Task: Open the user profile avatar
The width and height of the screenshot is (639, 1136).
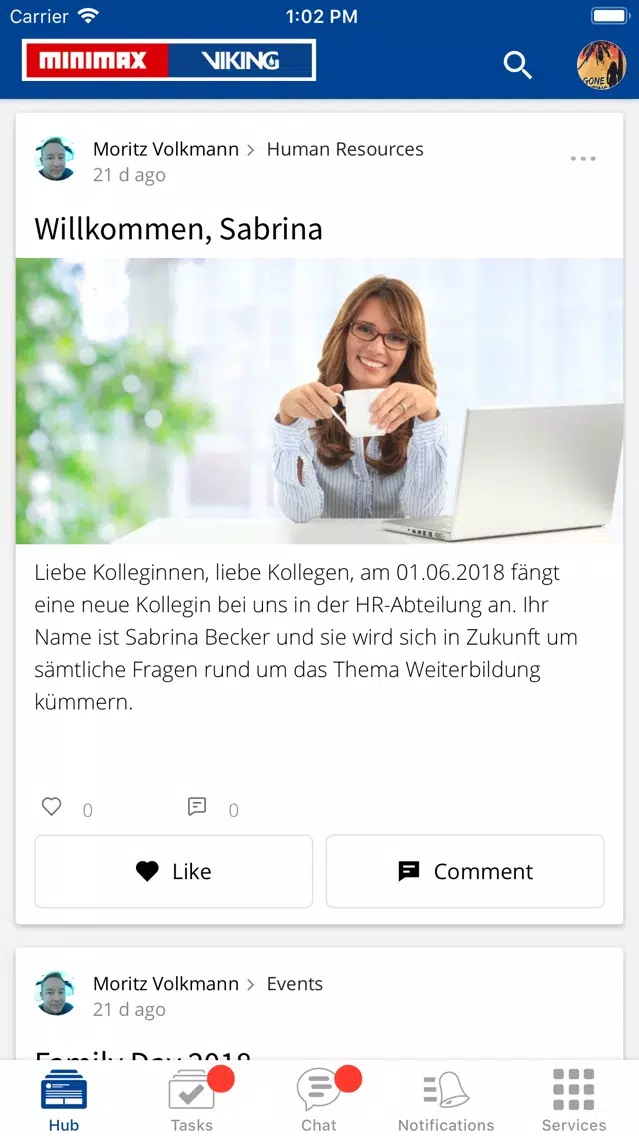Action: [x=601, y=64]
